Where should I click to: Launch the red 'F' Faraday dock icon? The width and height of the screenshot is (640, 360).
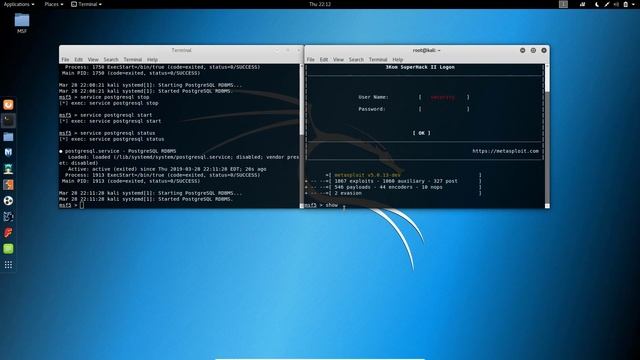point(8,233)
